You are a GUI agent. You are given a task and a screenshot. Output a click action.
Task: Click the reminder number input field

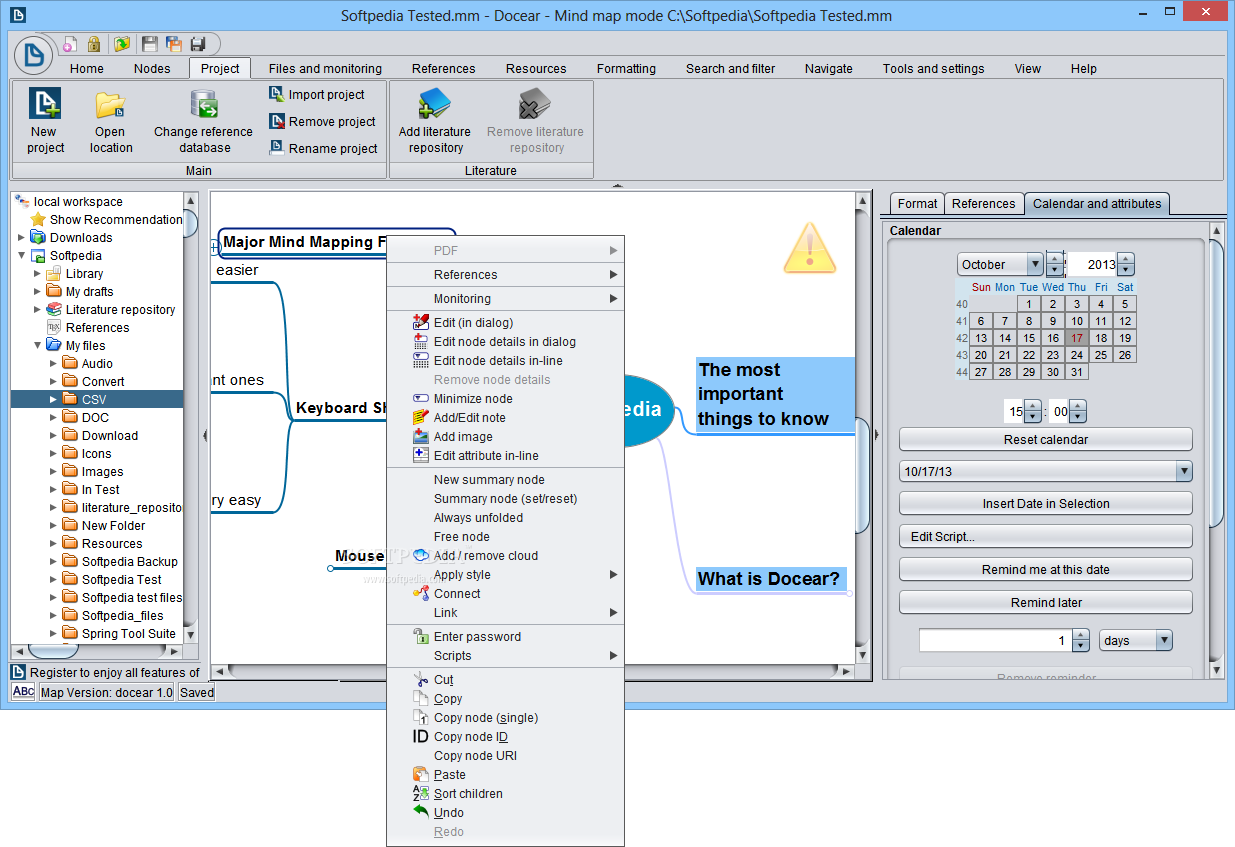tap(995, 640)
